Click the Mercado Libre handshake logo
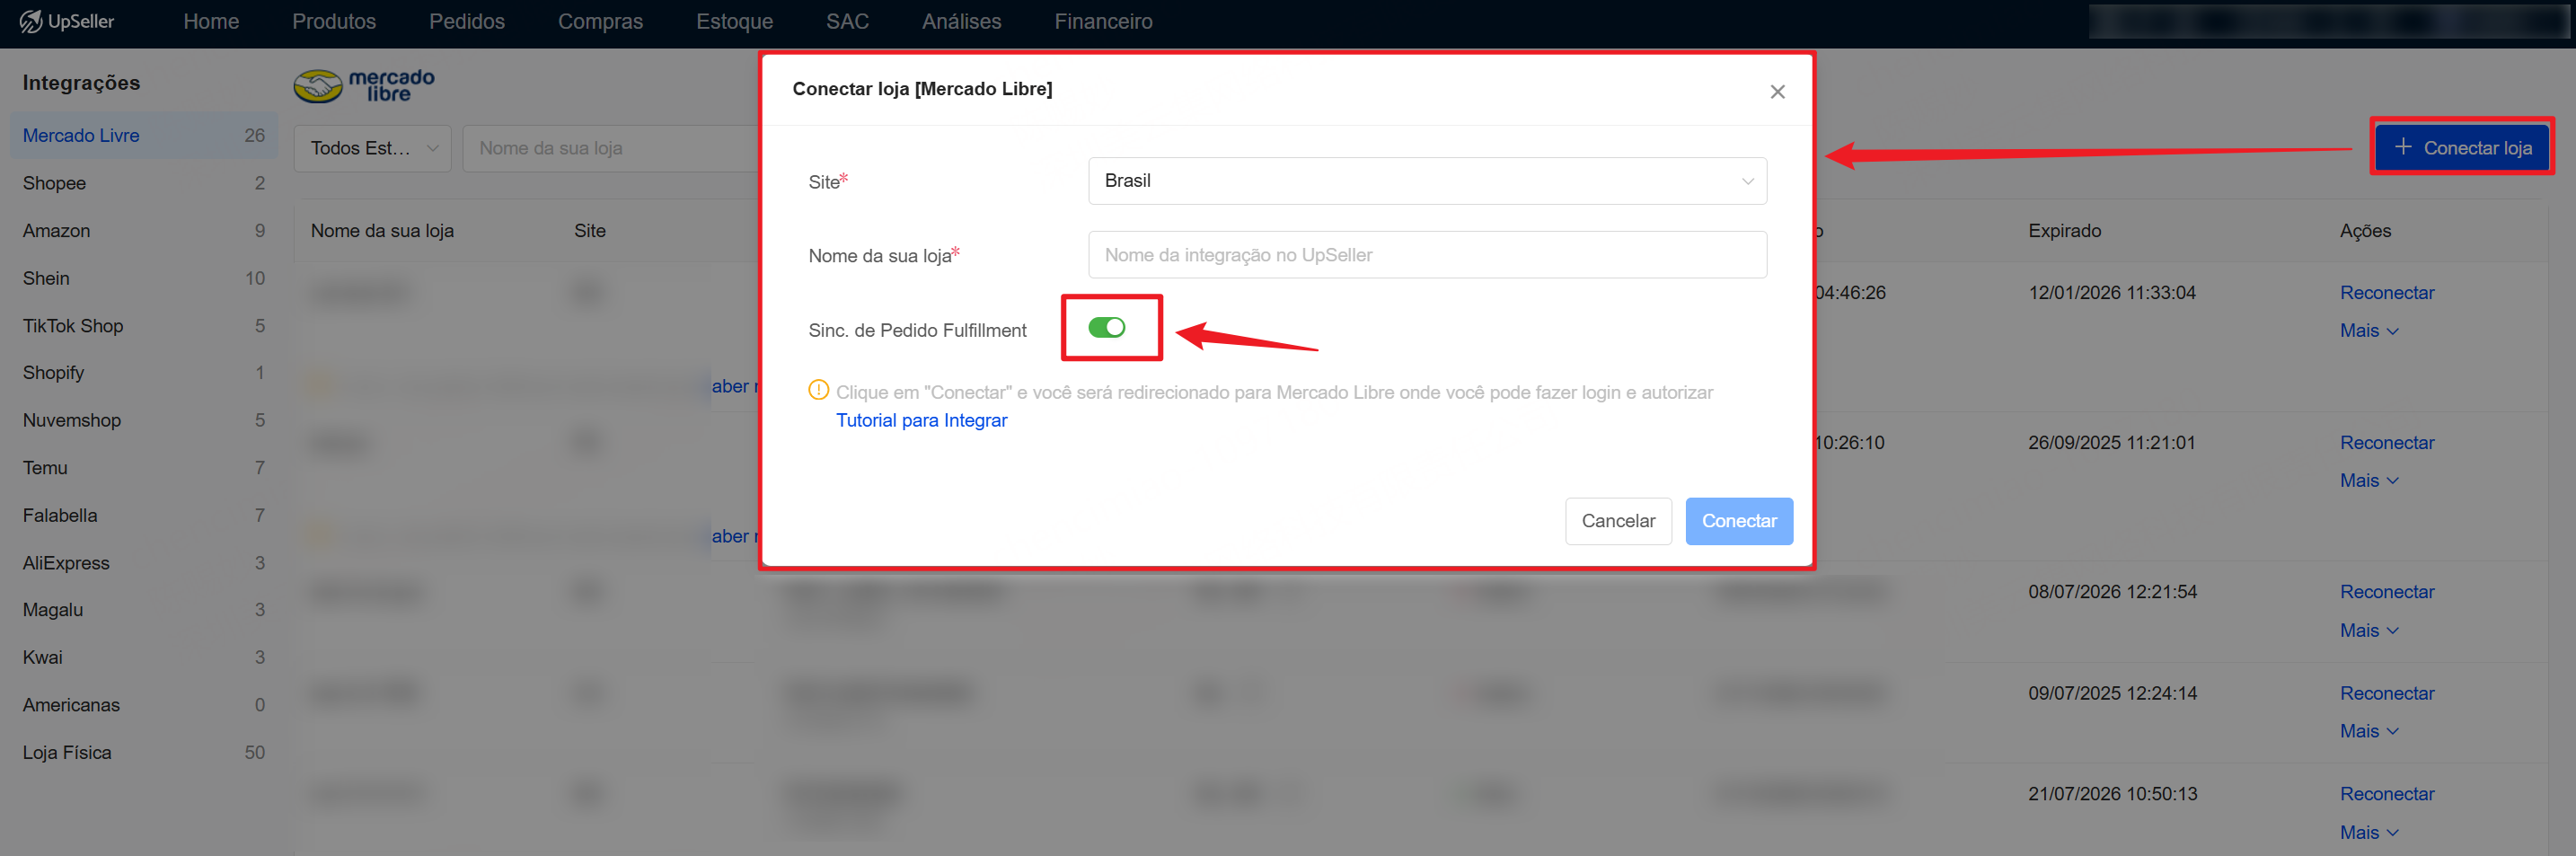The width and height of the screenshot is (2576, 856). coord(318,86)
